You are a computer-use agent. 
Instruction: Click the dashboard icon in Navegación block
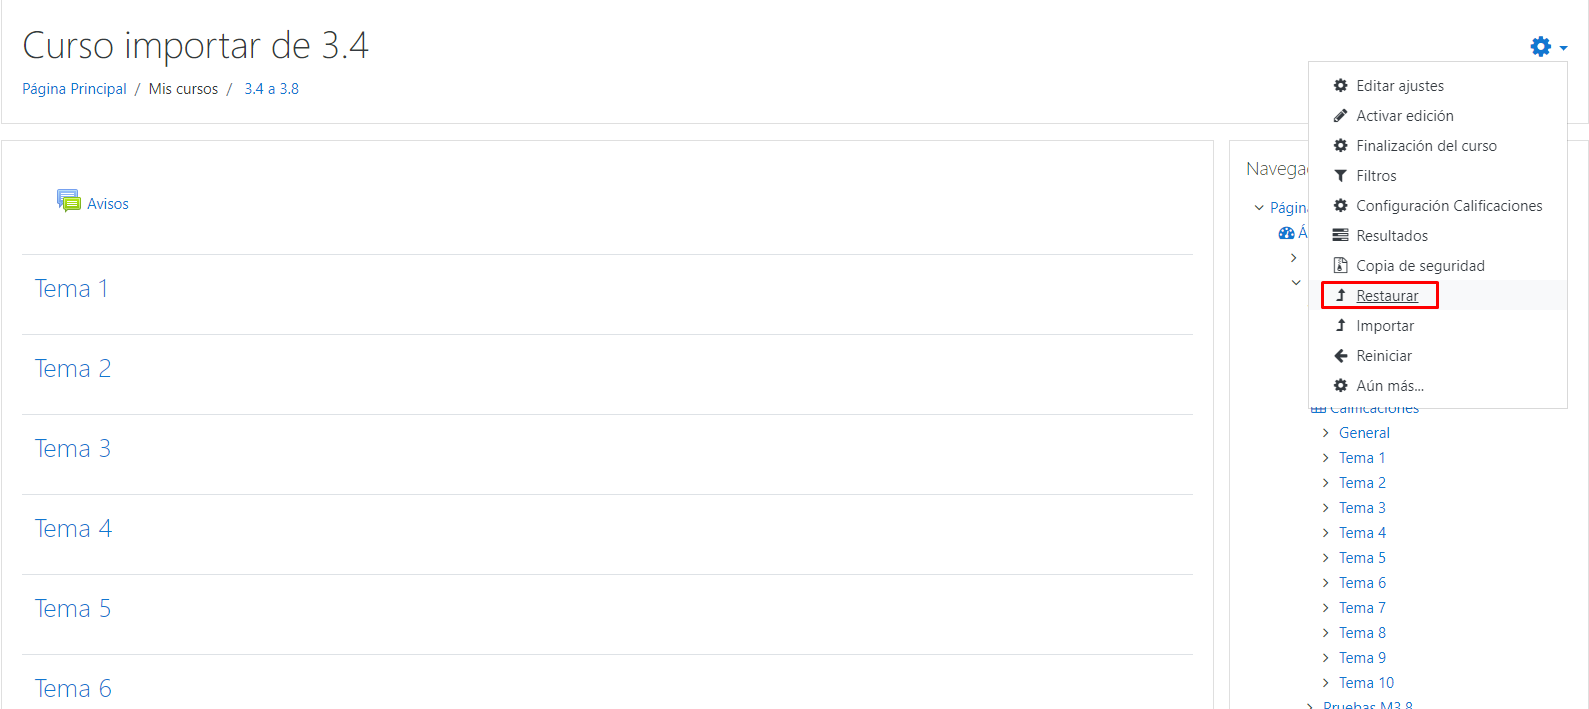tap(1286, 233)
